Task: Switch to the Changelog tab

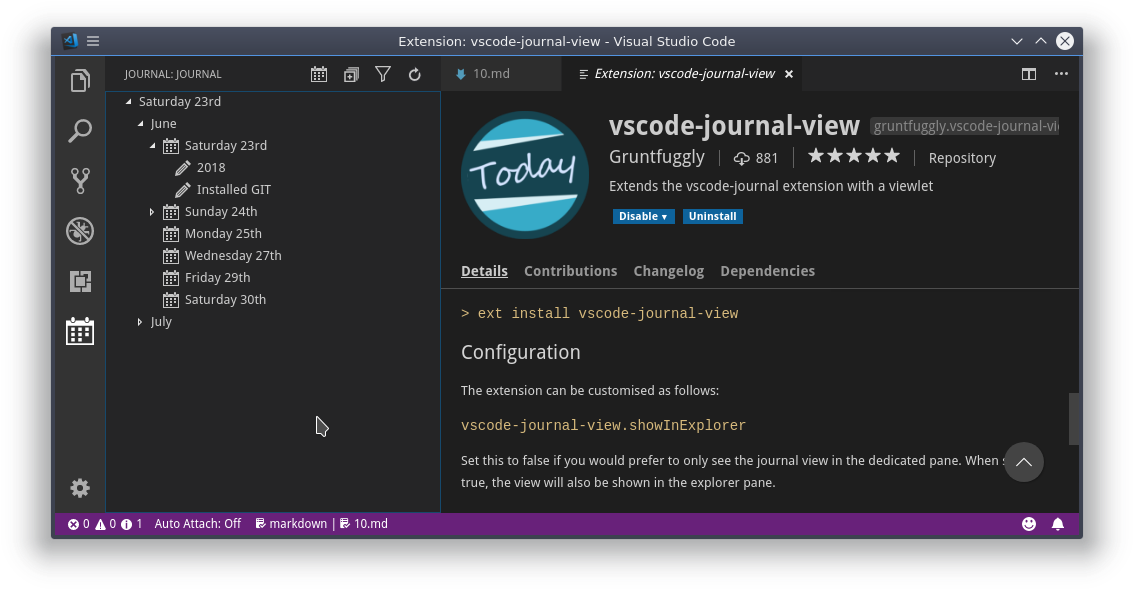Action: [x=668, y=271]
